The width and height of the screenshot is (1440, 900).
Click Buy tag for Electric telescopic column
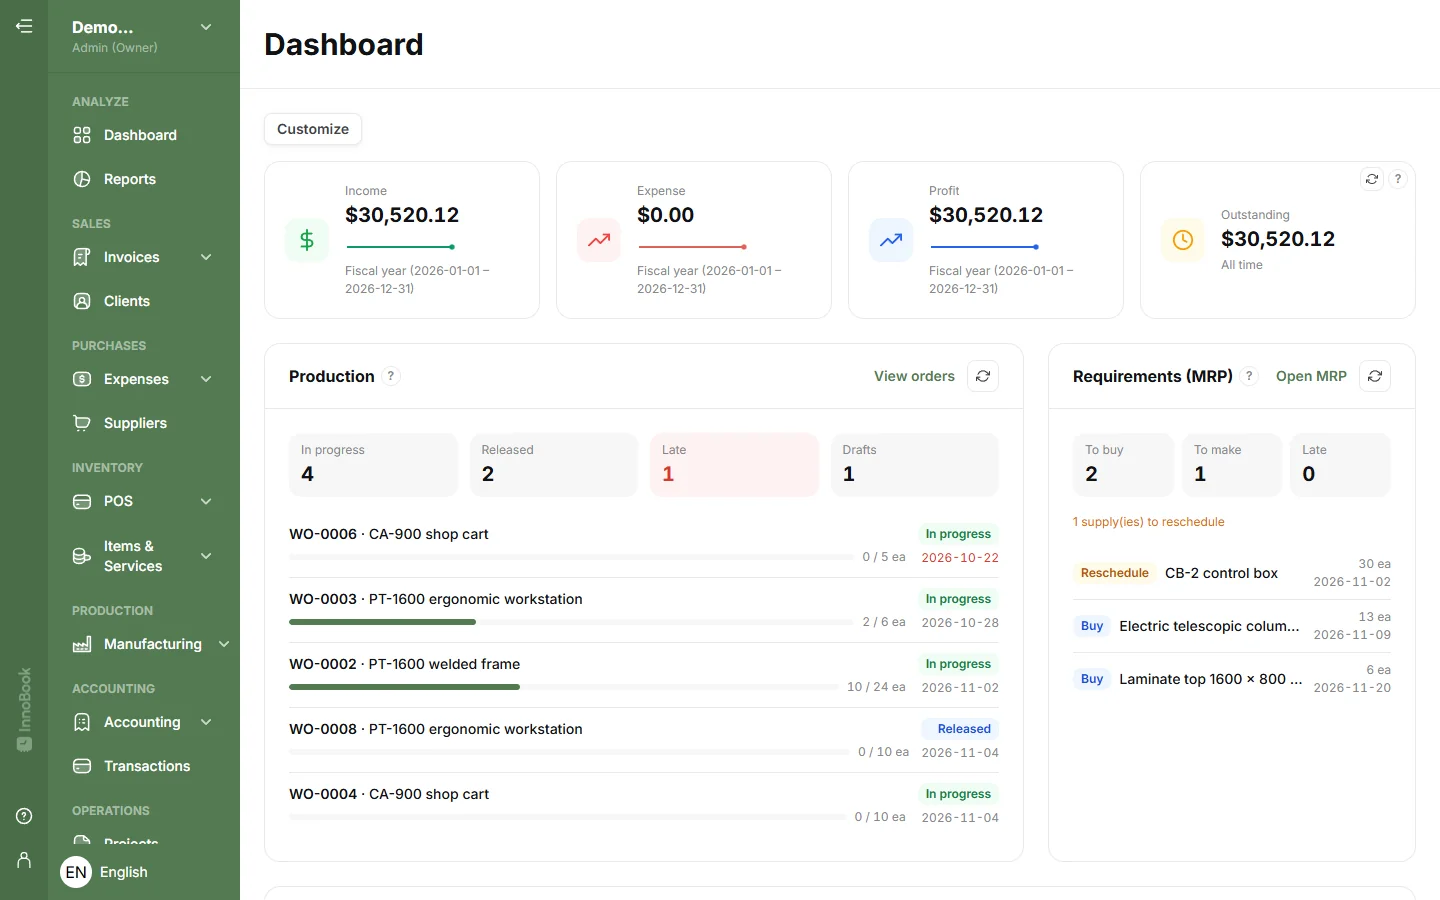pos(1092,626)
